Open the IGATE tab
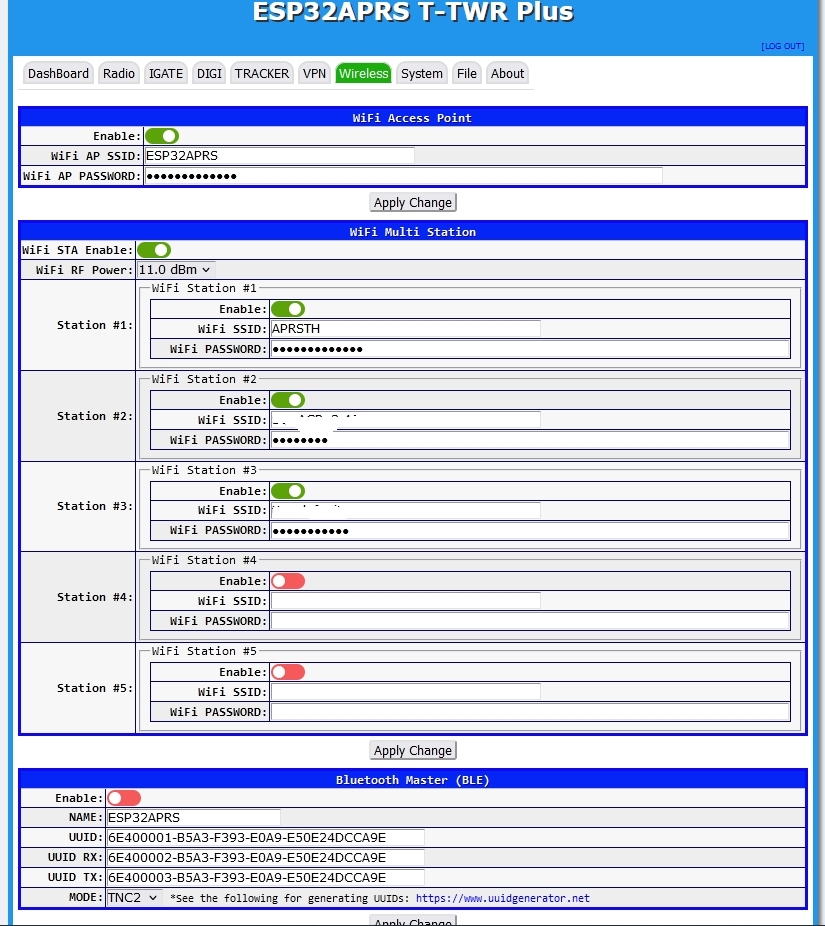Screen dimensions: 825x926 point(165,73)
